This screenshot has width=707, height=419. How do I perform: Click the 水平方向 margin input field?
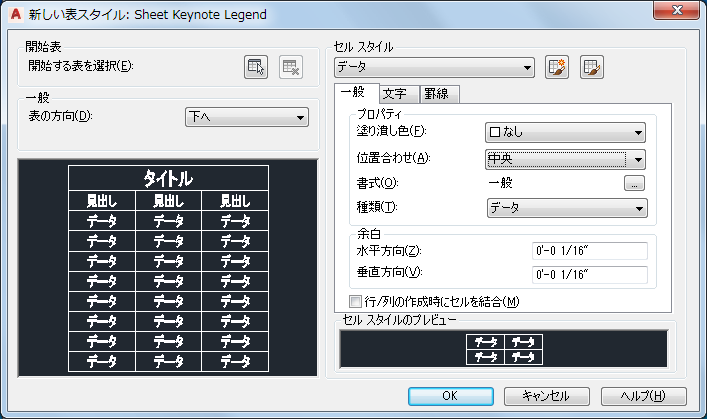(x=589, y=251)
